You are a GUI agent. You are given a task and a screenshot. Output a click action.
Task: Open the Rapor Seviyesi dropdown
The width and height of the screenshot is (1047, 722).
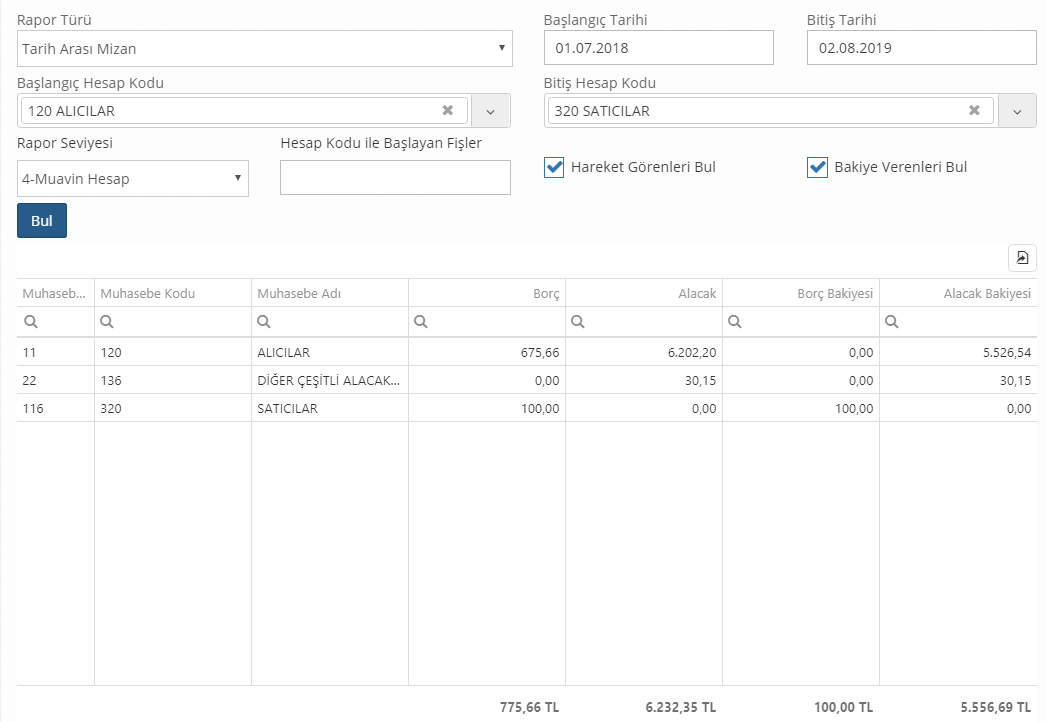click(x=132, y=179)
